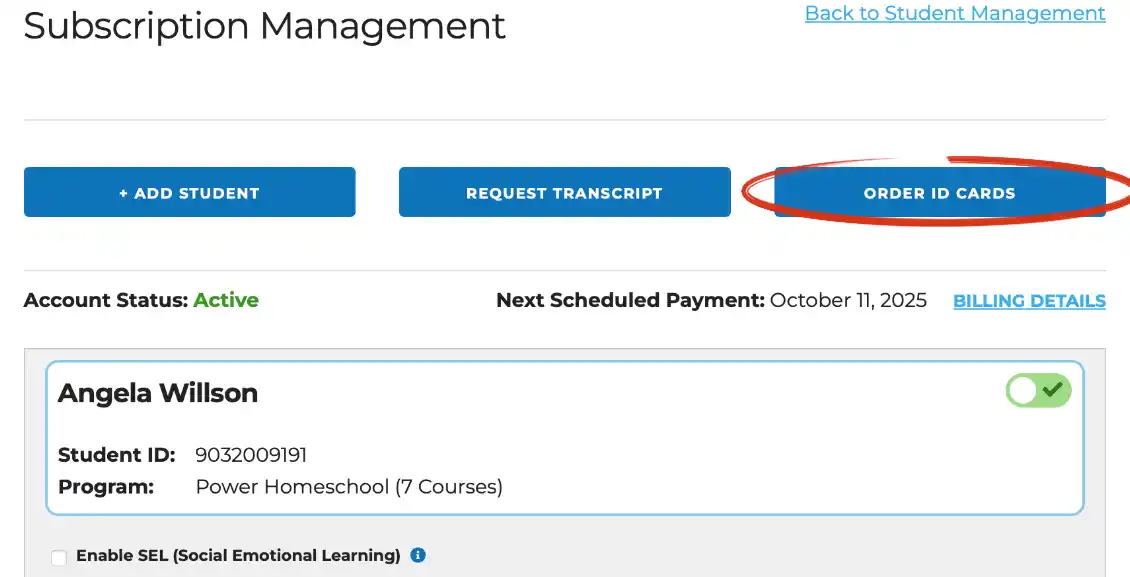Click the SEL info icon
The height and width of the screenshot is (577, 1130).
(418, 555)
